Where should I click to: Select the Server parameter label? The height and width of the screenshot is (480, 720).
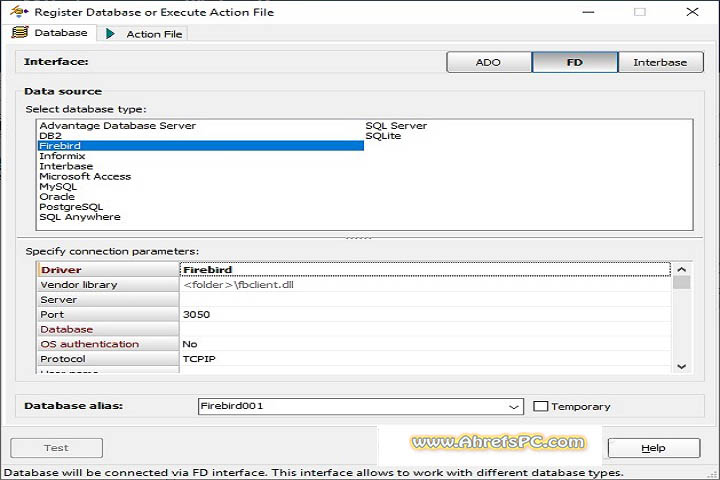click(x=108, y=299)
